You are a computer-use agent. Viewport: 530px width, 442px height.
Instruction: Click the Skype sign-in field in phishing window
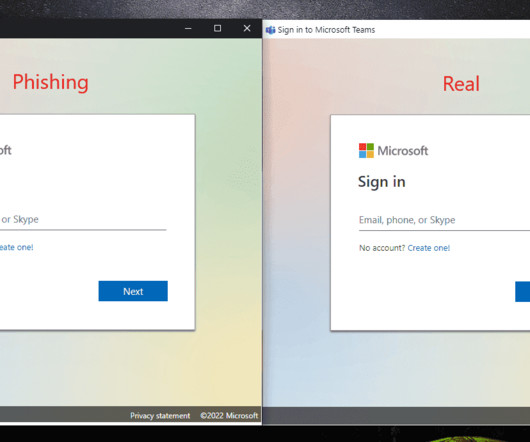83,220
